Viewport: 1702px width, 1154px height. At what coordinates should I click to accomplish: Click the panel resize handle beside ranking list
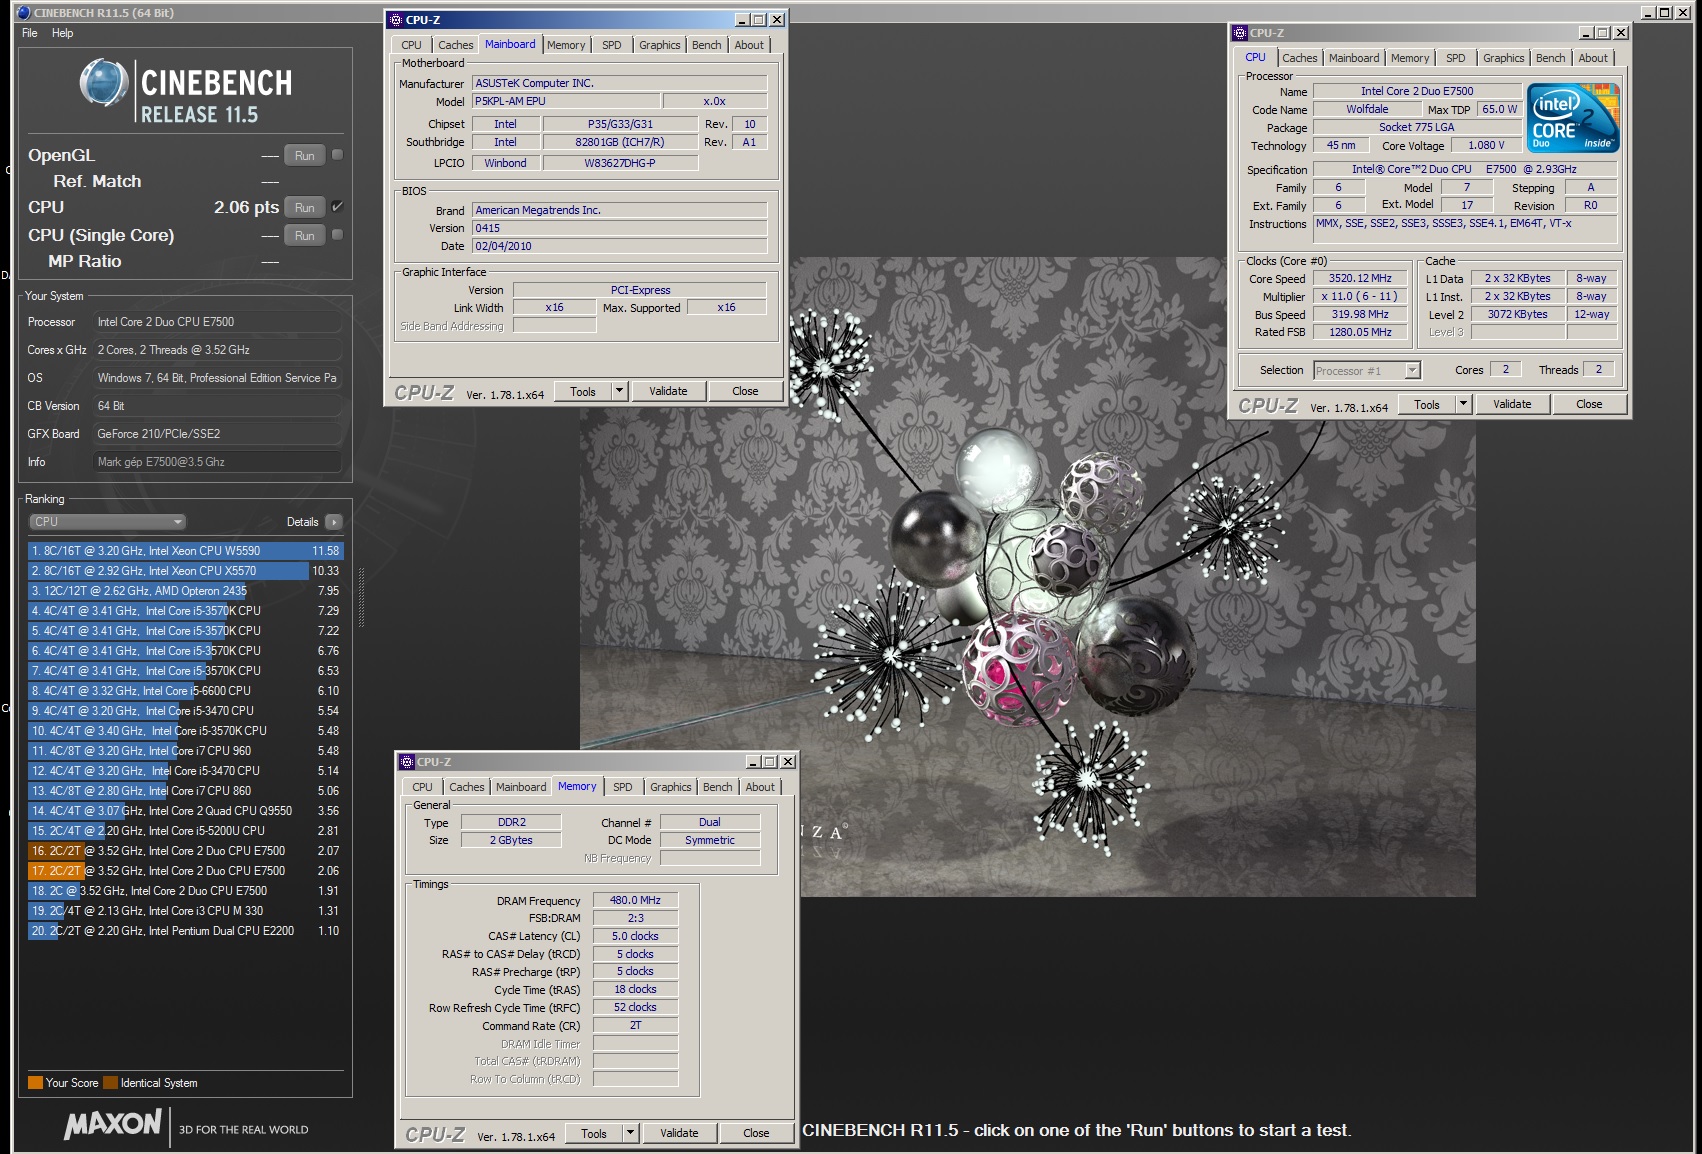pos(362,598)
